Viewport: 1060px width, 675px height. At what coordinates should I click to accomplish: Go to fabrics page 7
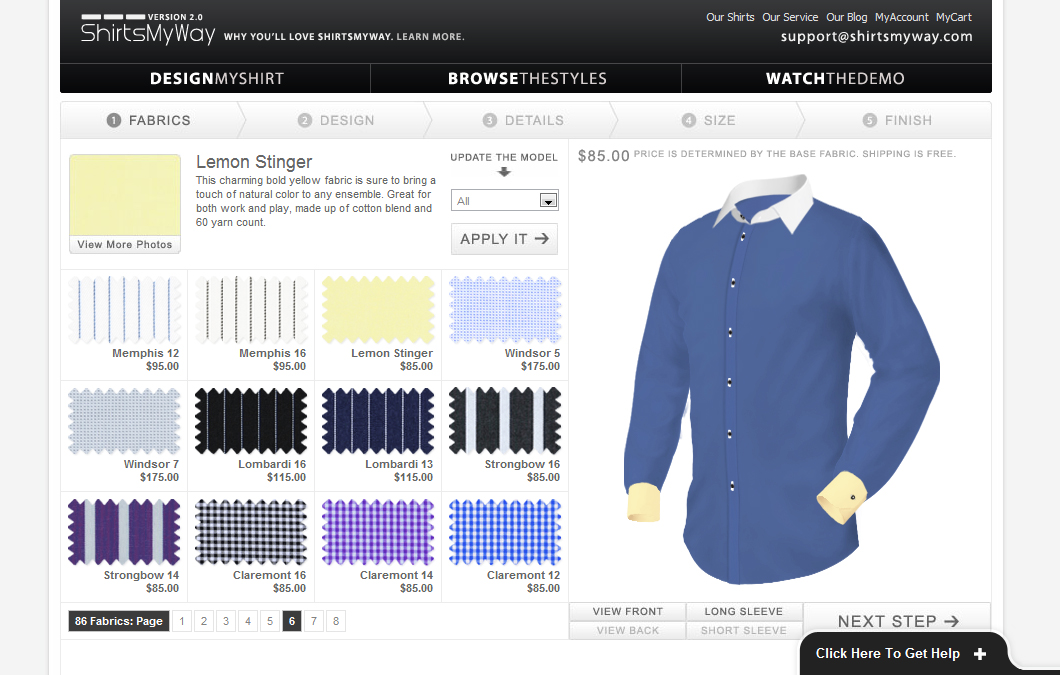point(314,621)
